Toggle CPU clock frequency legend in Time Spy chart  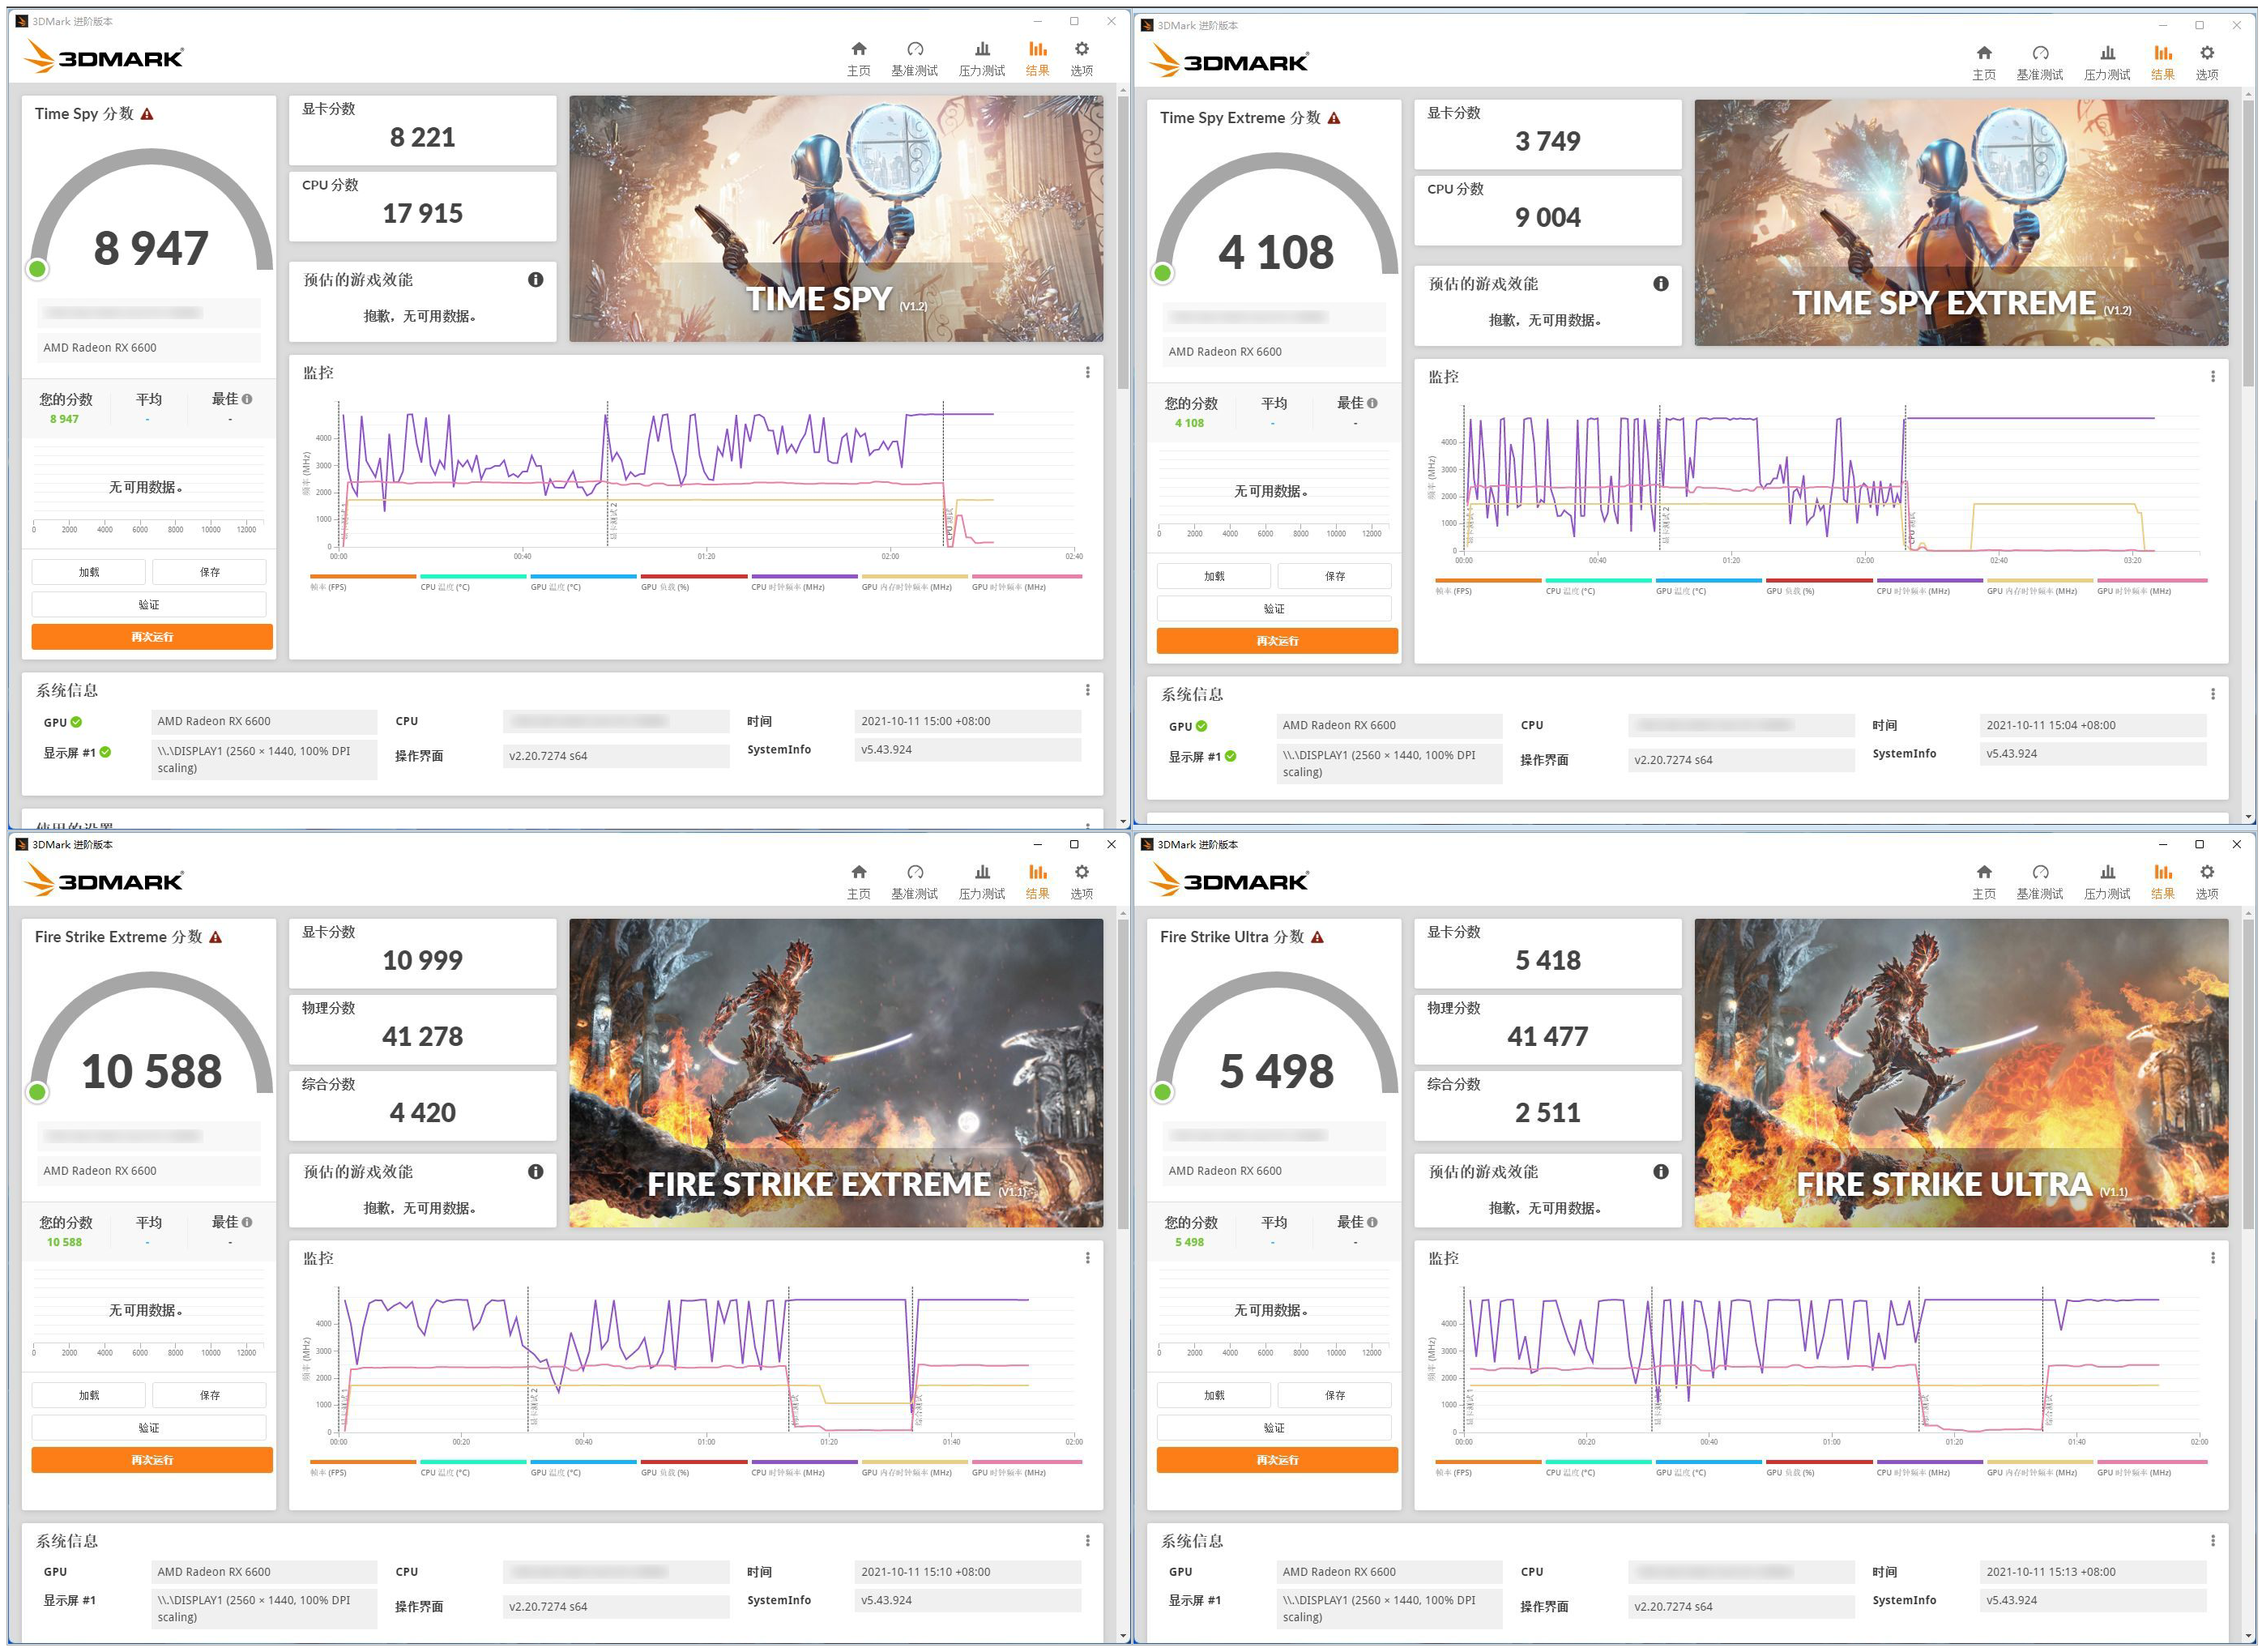click(804, 583)
